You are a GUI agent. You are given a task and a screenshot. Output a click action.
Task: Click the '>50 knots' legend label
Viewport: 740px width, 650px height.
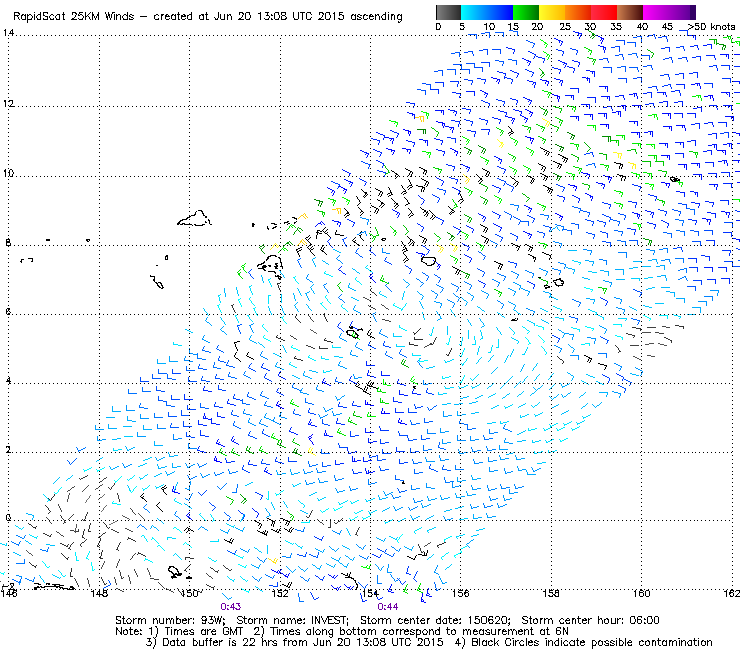711,27
